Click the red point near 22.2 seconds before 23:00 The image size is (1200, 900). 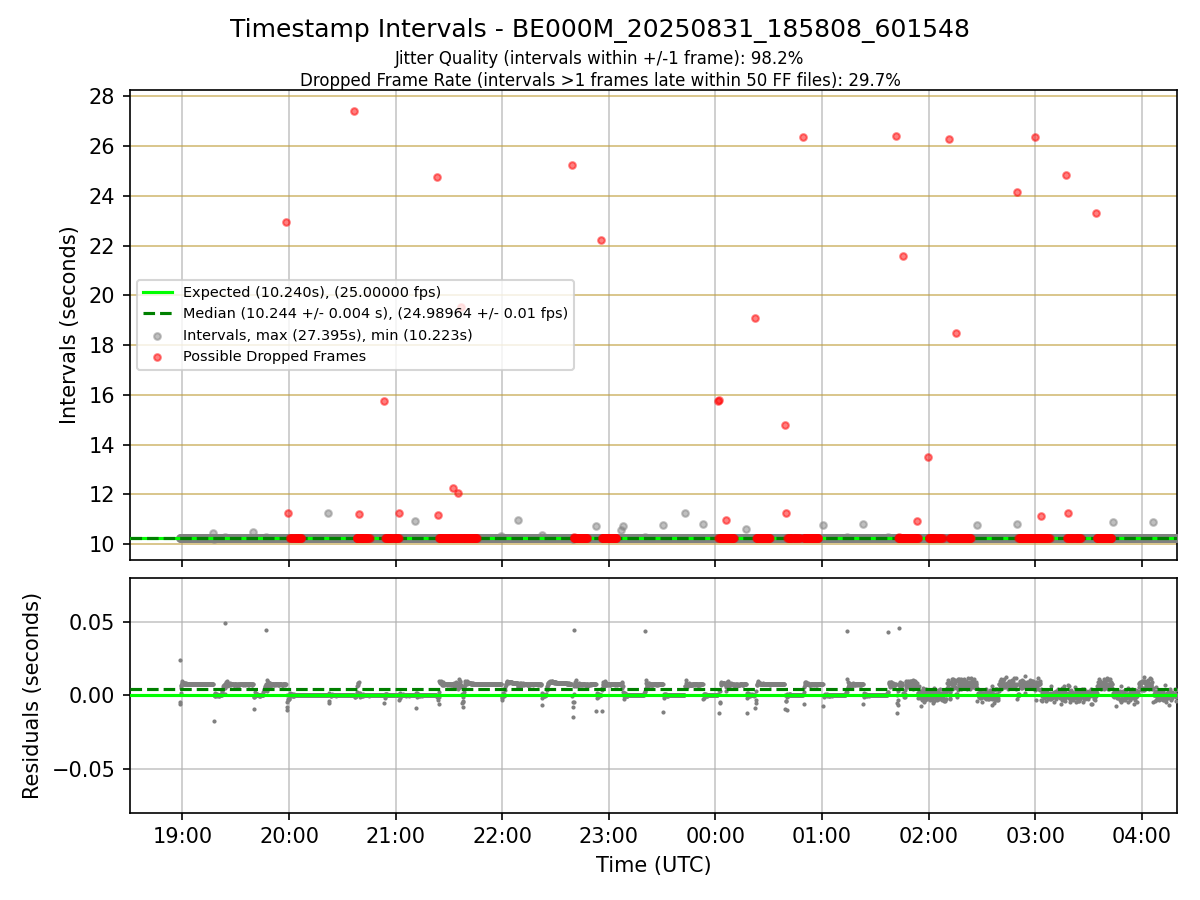click(x=601, y=240)
